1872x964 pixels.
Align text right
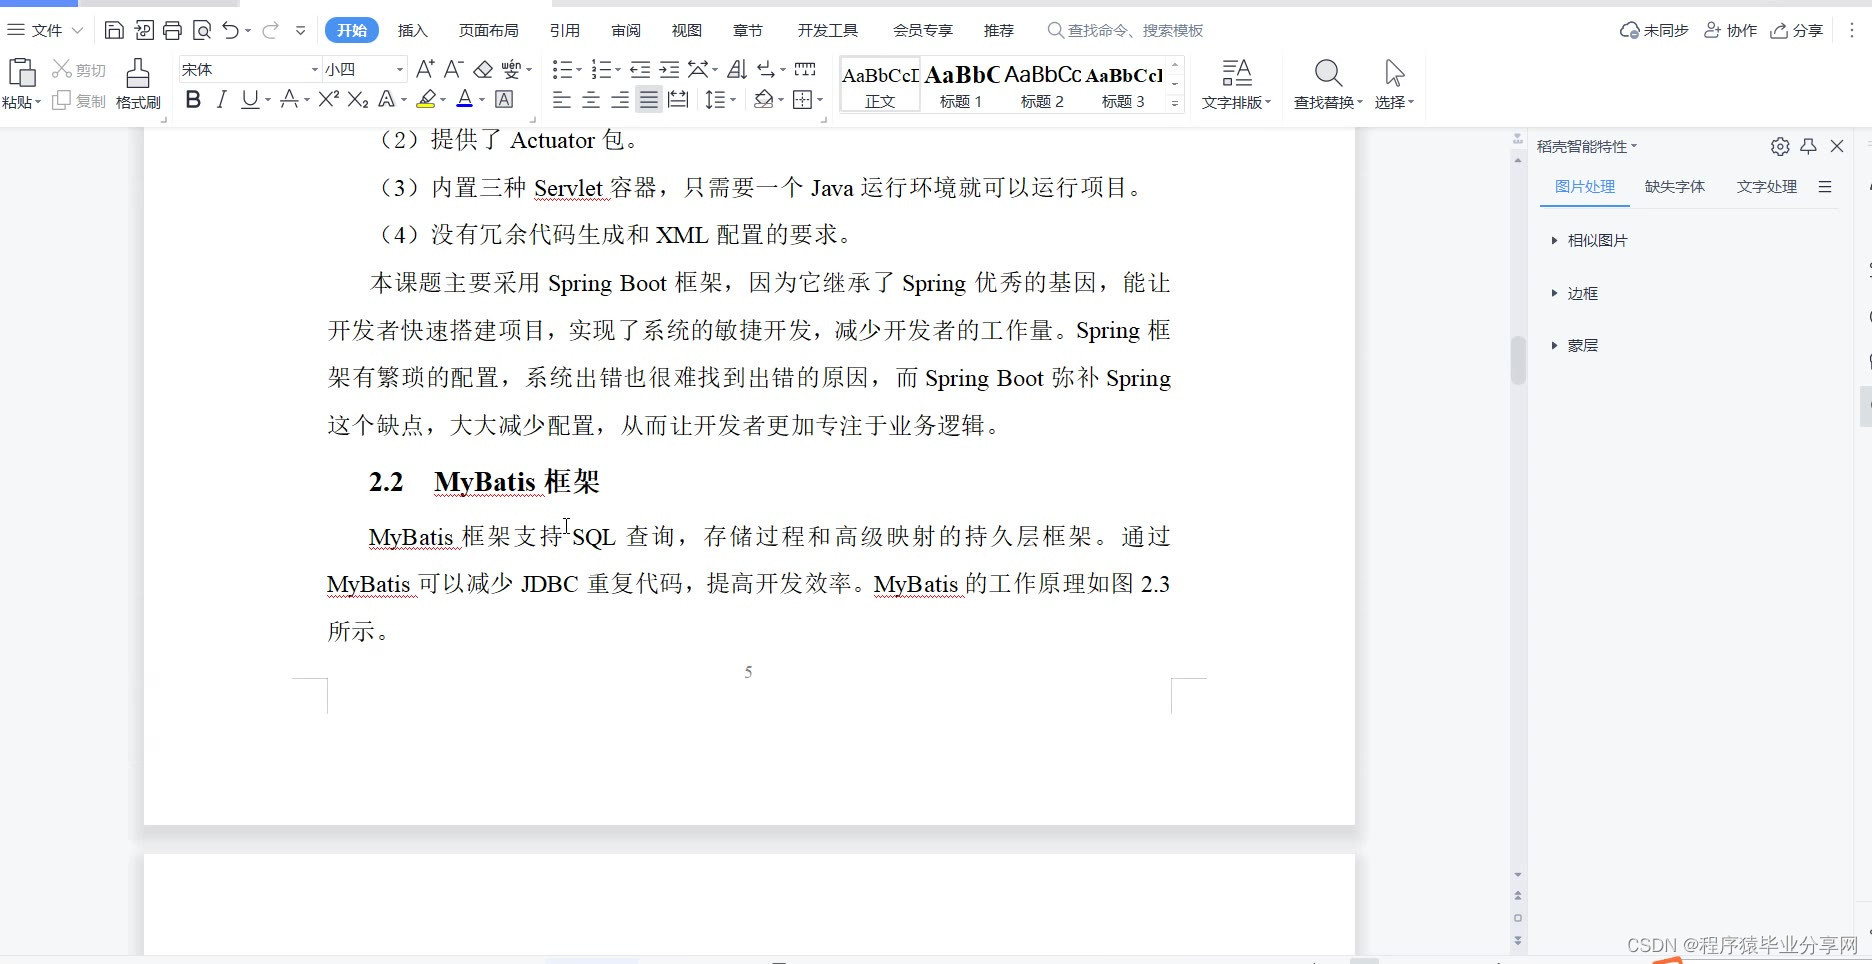(620, 99)
